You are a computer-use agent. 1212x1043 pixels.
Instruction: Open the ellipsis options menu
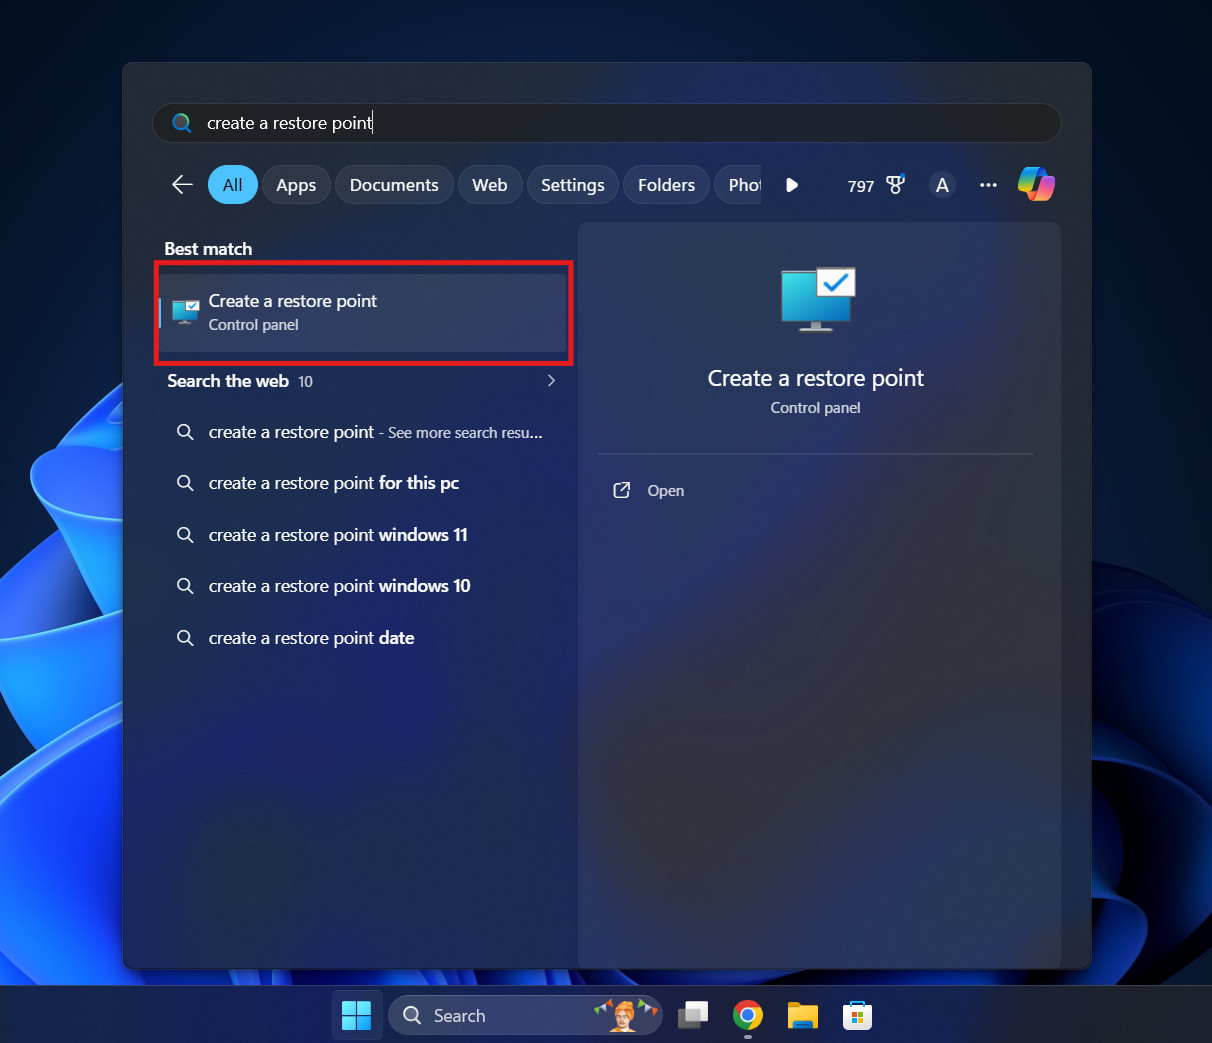point(988,184)
